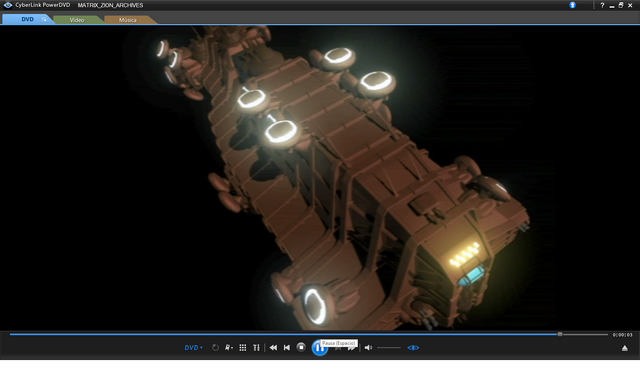Toggle the blue TrueTheater effect icon
The width and height of the screenshot is (640, 384).
click(413, 348)
